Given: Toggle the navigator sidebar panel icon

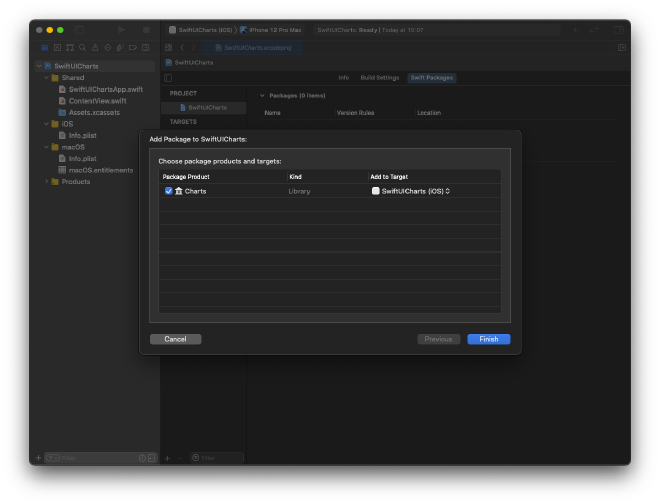Looking at the screenshot, I should [80, 30].
